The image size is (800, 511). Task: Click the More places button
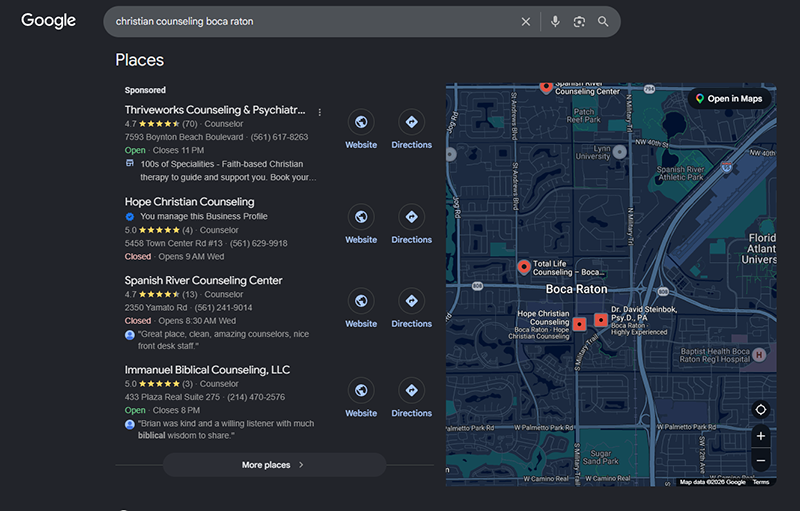click(x=274, y=465)
